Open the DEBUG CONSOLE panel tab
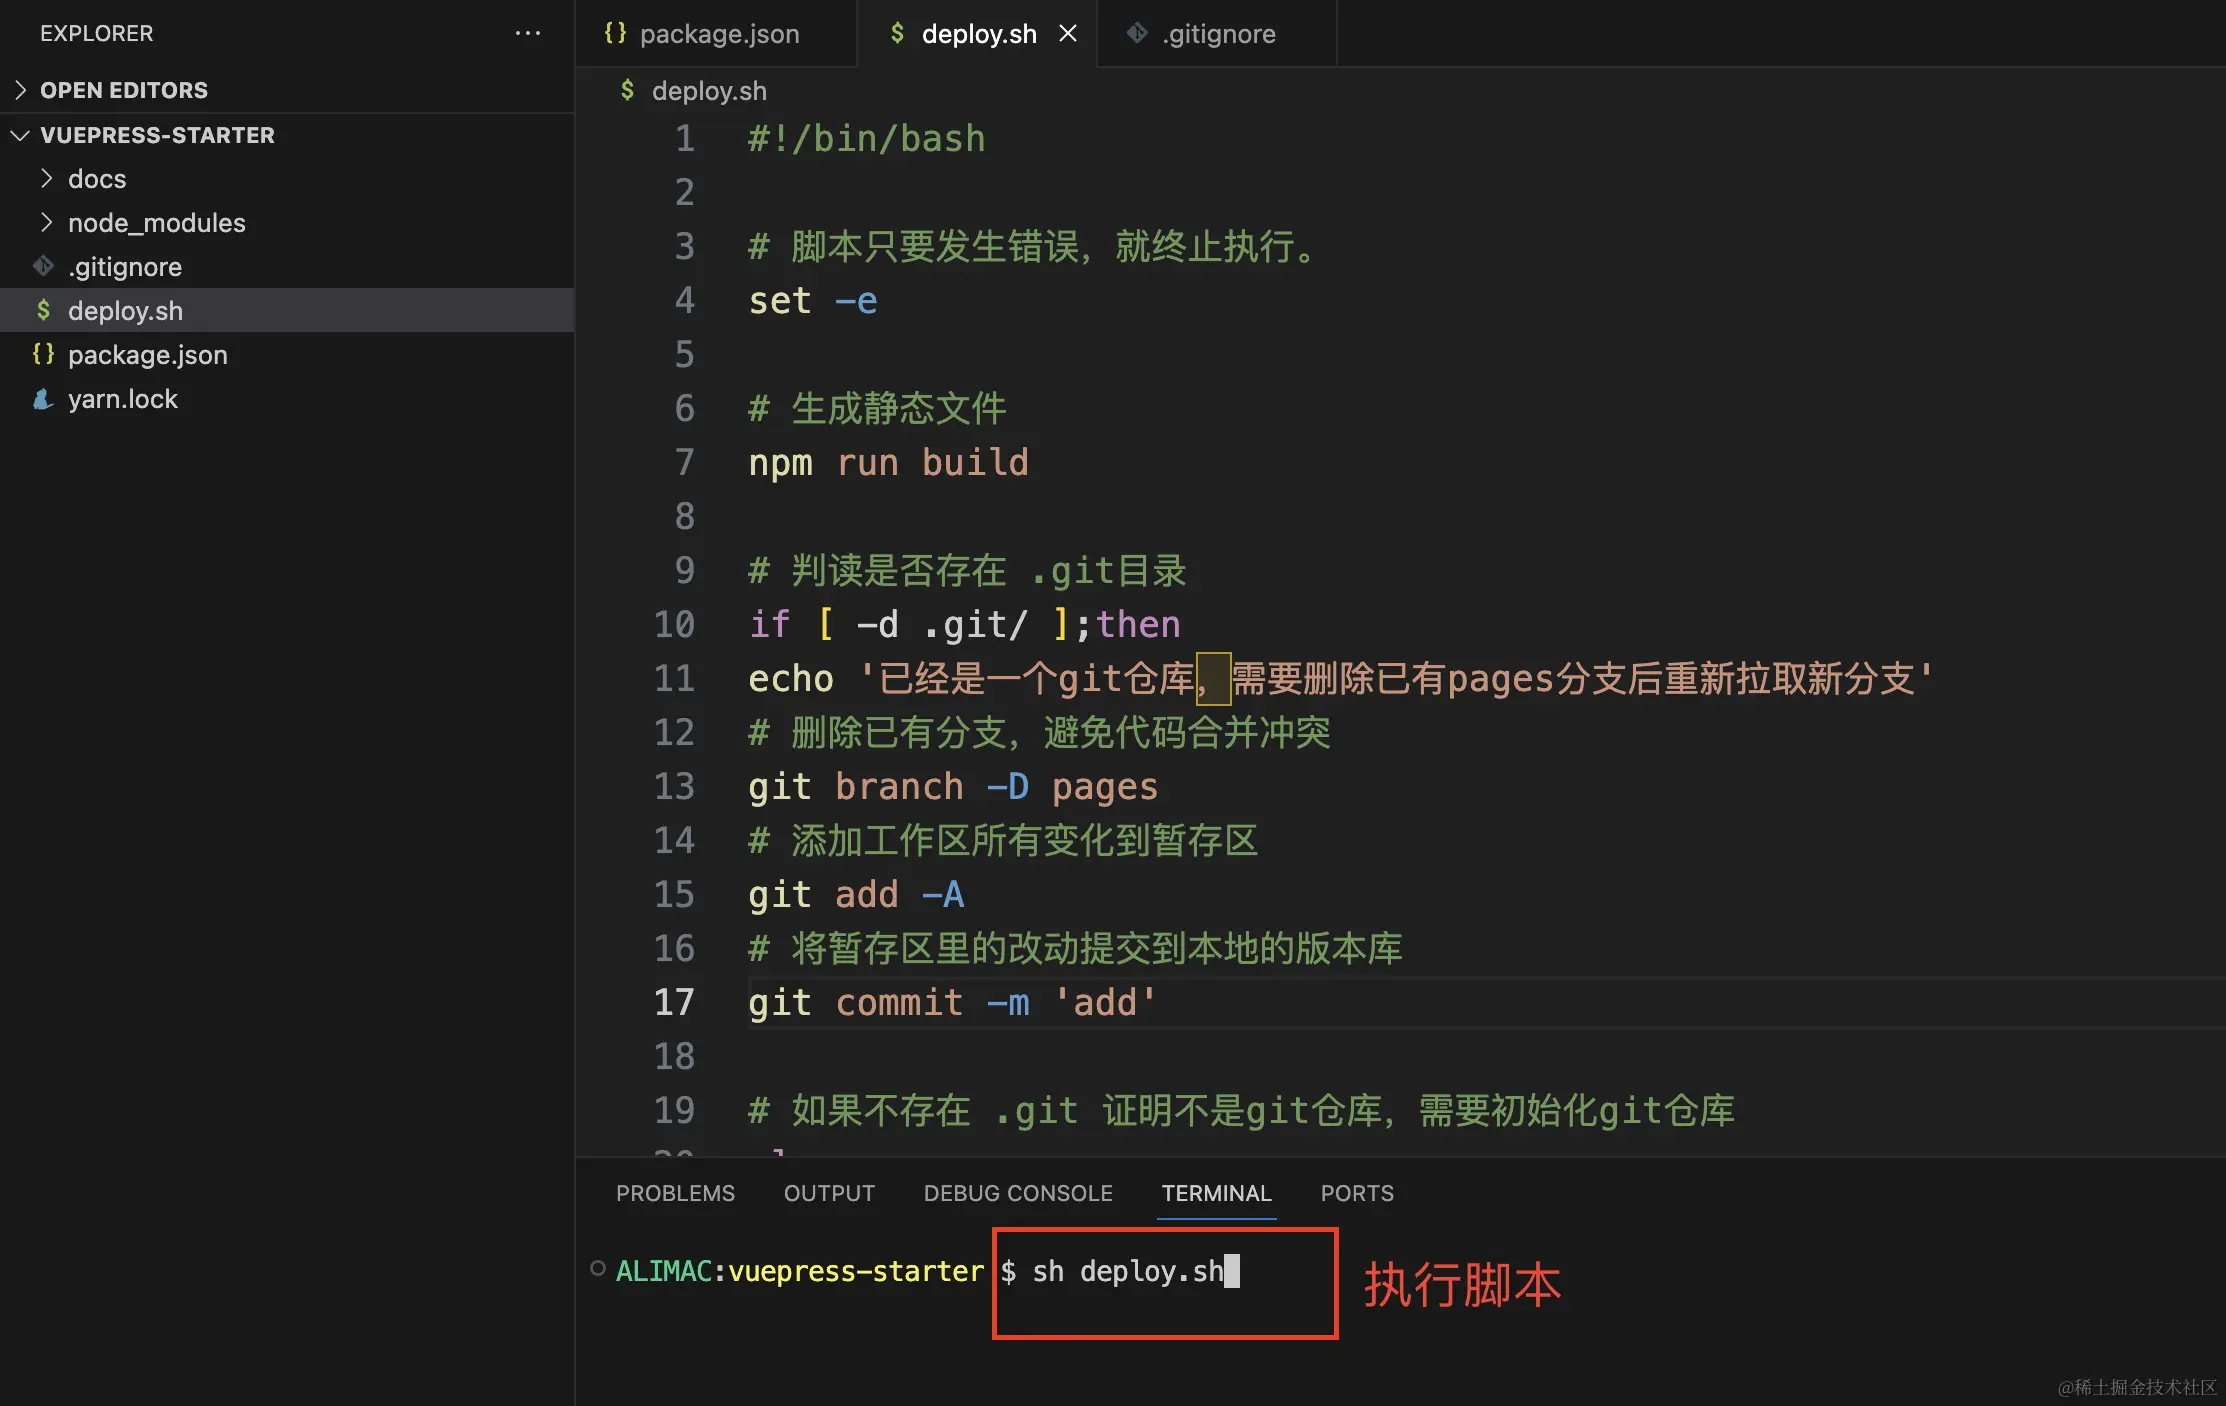2226x1406 pixels. (1018, 1193)
